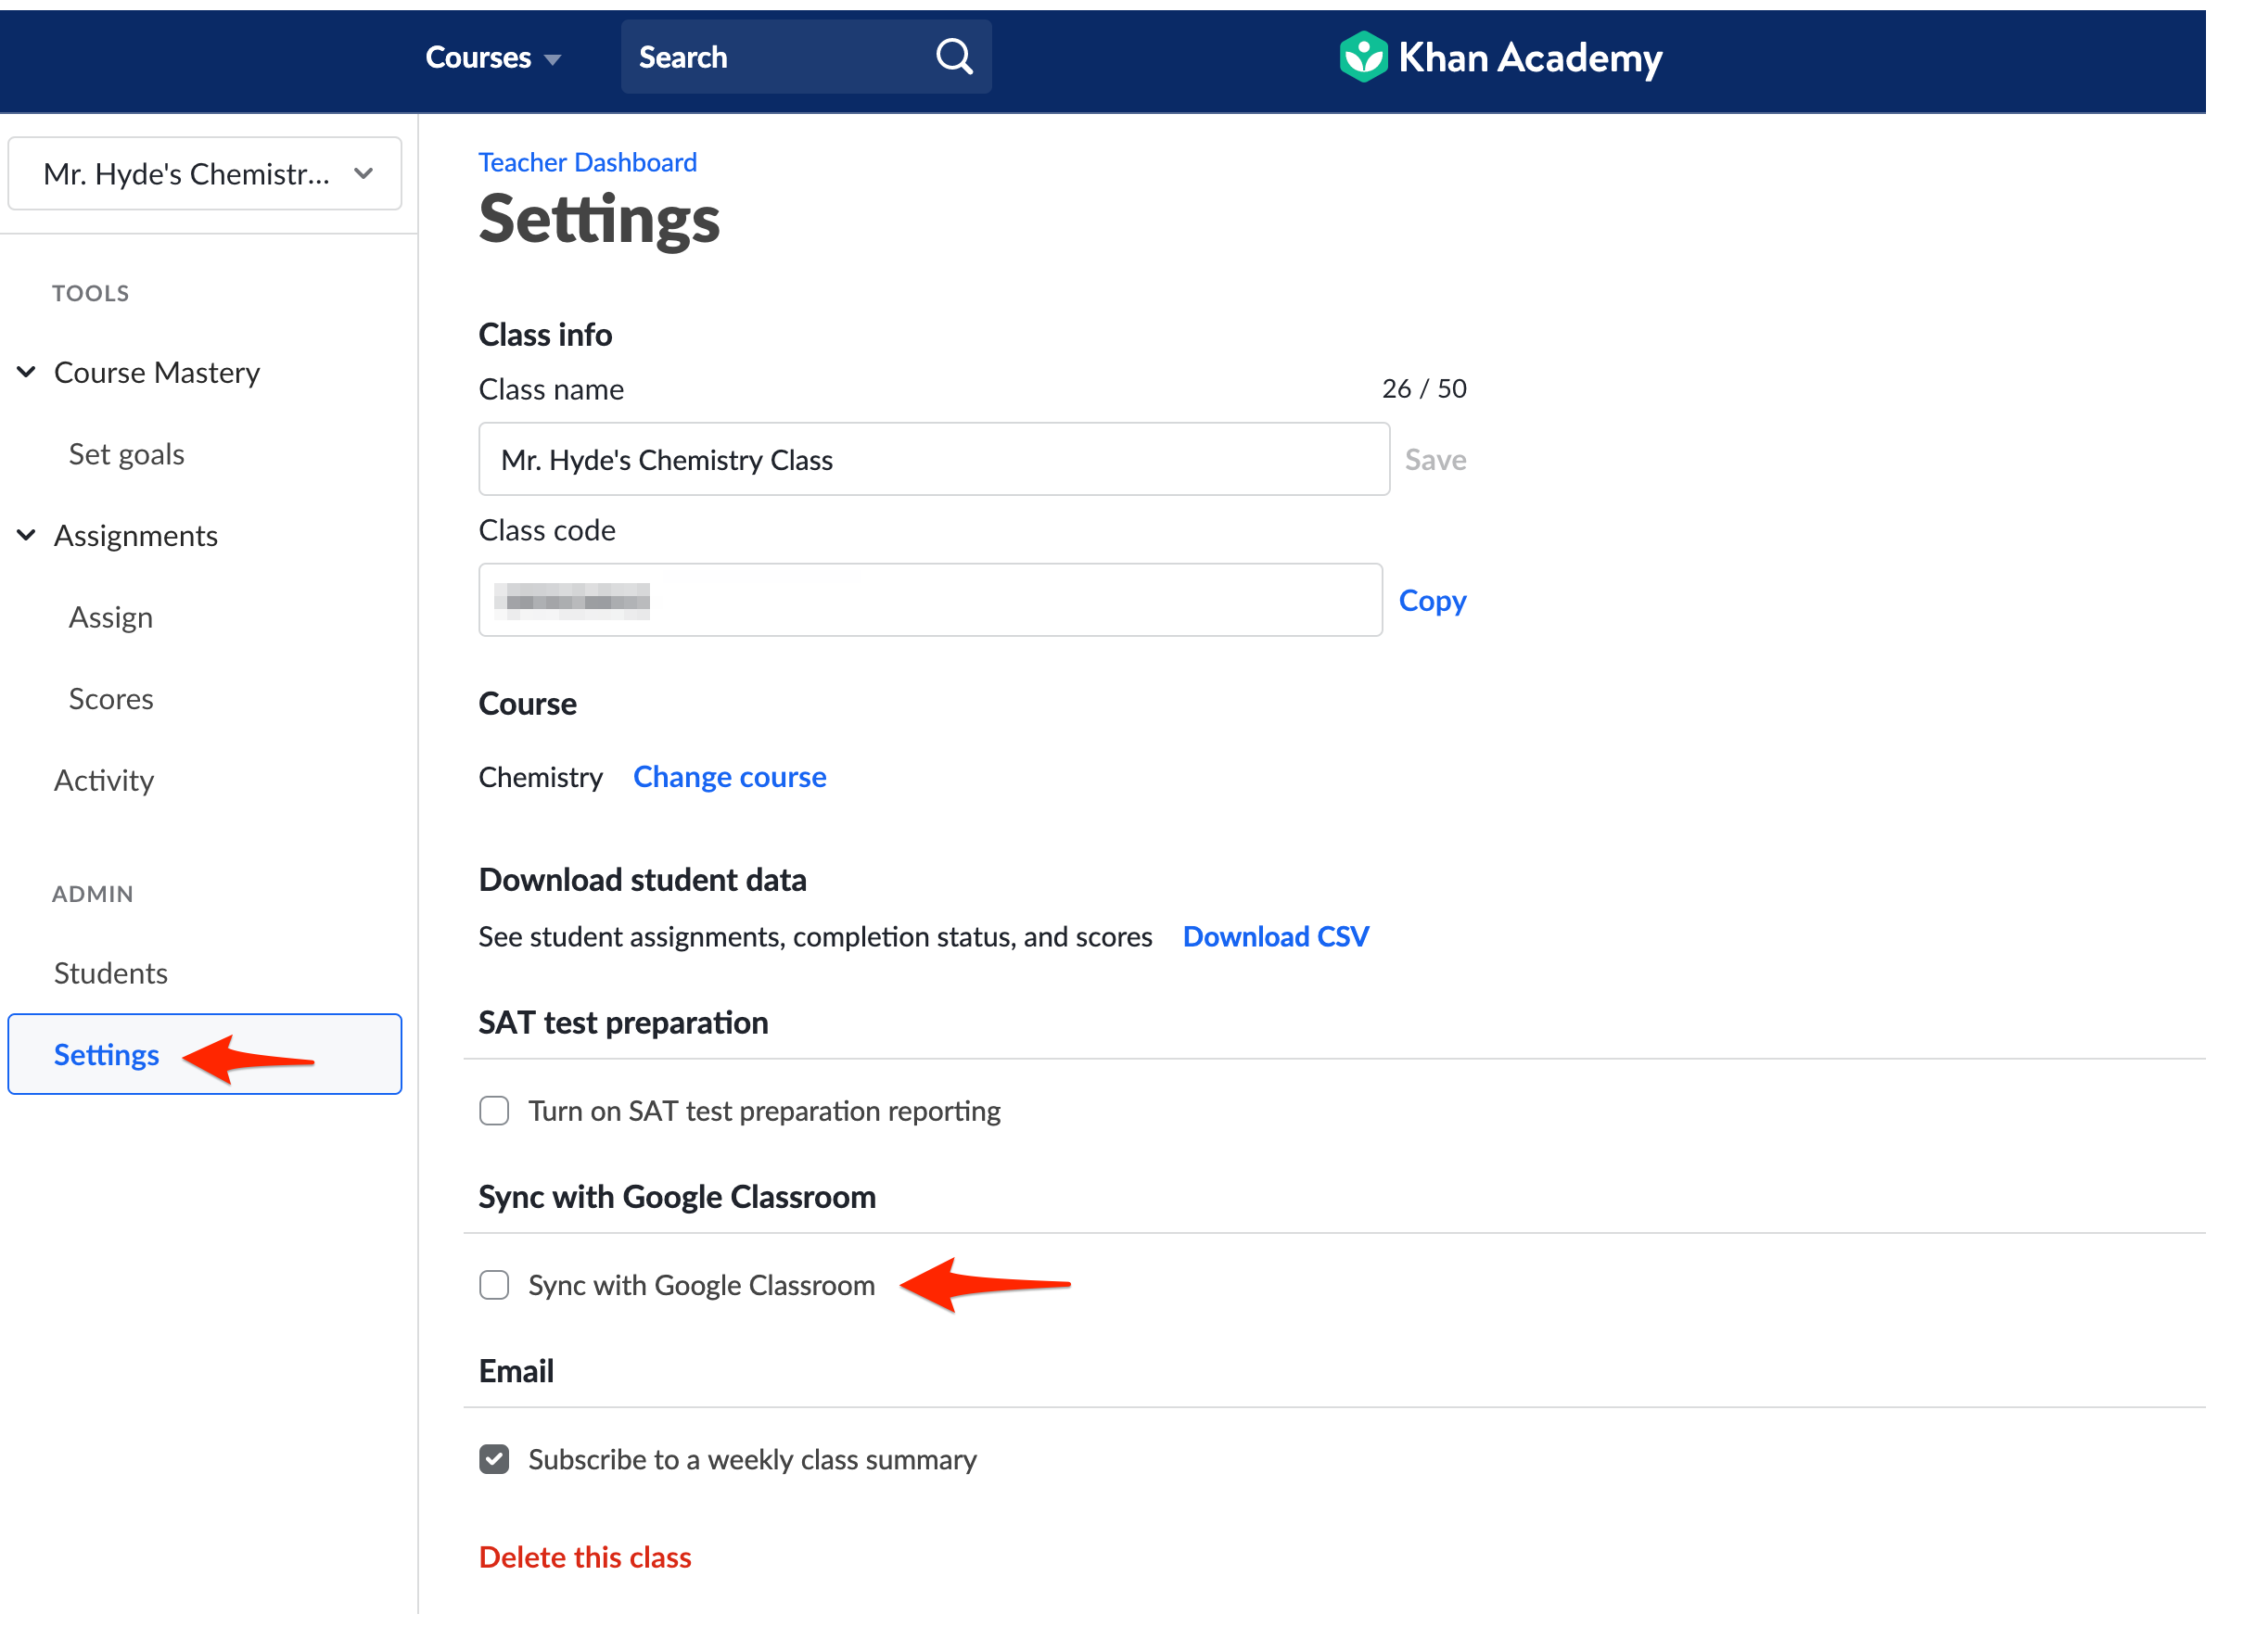Enable SAT test preparation reporting checkbox
The height and width of the screenshot is (1652, 2244).
pos(494,1111)
